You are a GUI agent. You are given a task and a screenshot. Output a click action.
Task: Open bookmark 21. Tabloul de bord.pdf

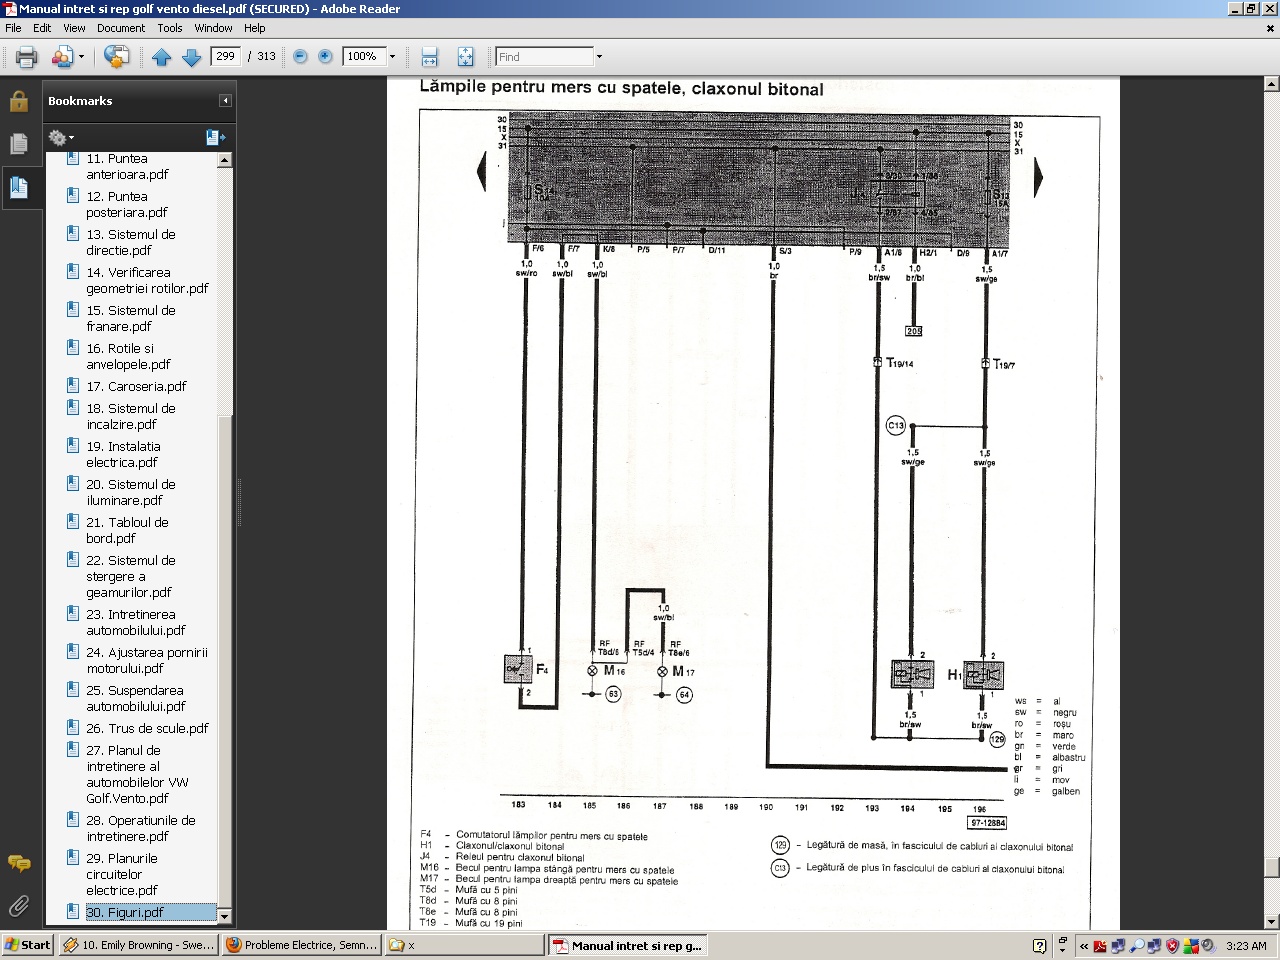pyautogui.click(x=127, y=530)
